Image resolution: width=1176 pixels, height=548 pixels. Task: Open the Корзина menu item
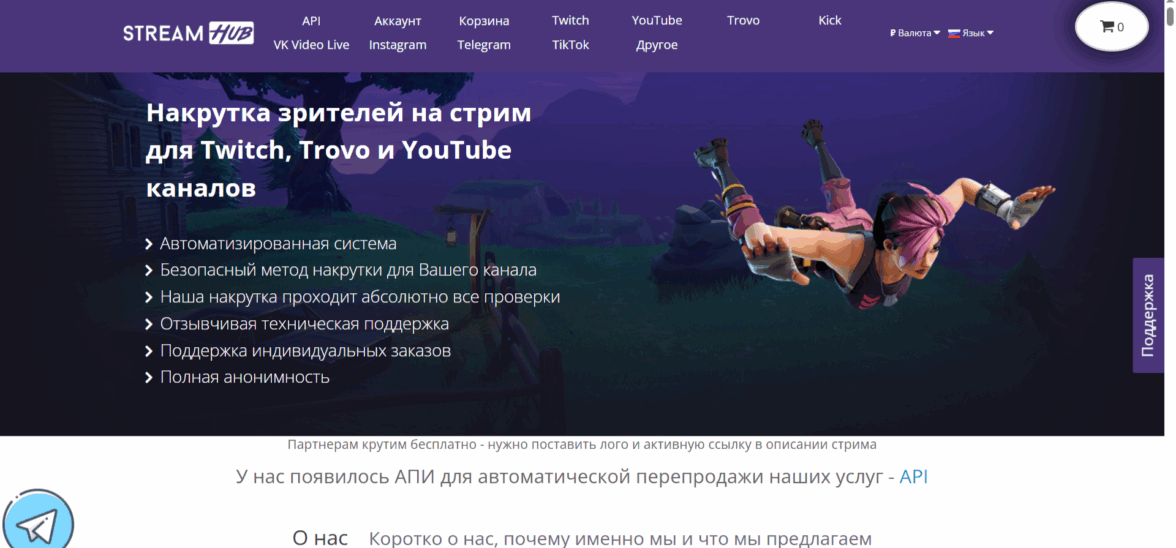coord(484,20)
